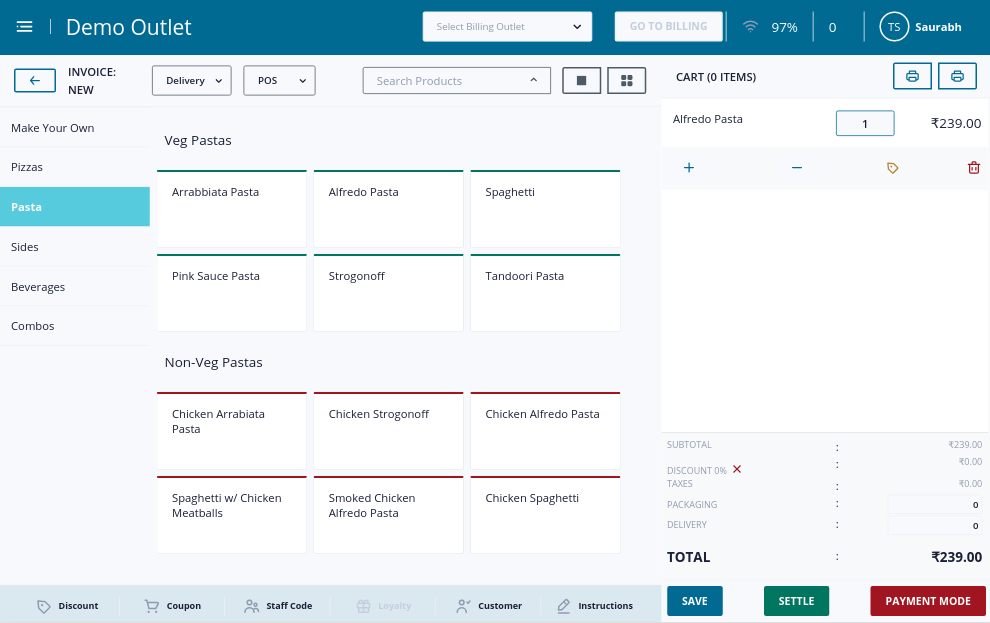Open the Customer details option
Screen dimensions: 990x623
tap(489, 606)
